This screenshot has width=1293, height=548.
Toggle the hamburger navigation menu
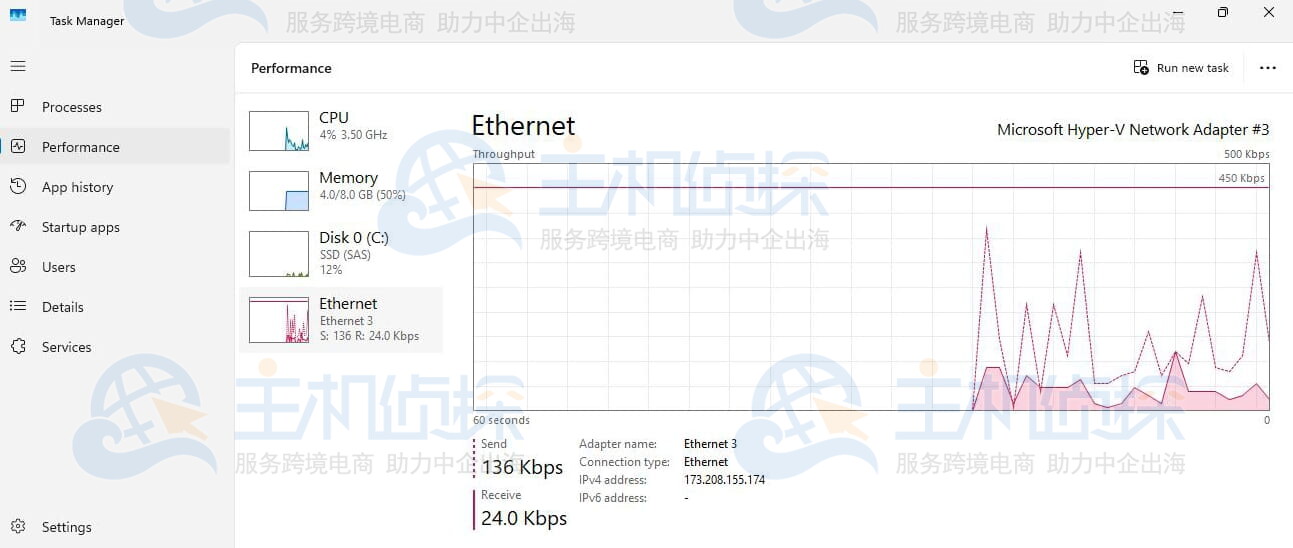(x=17, y=66)
